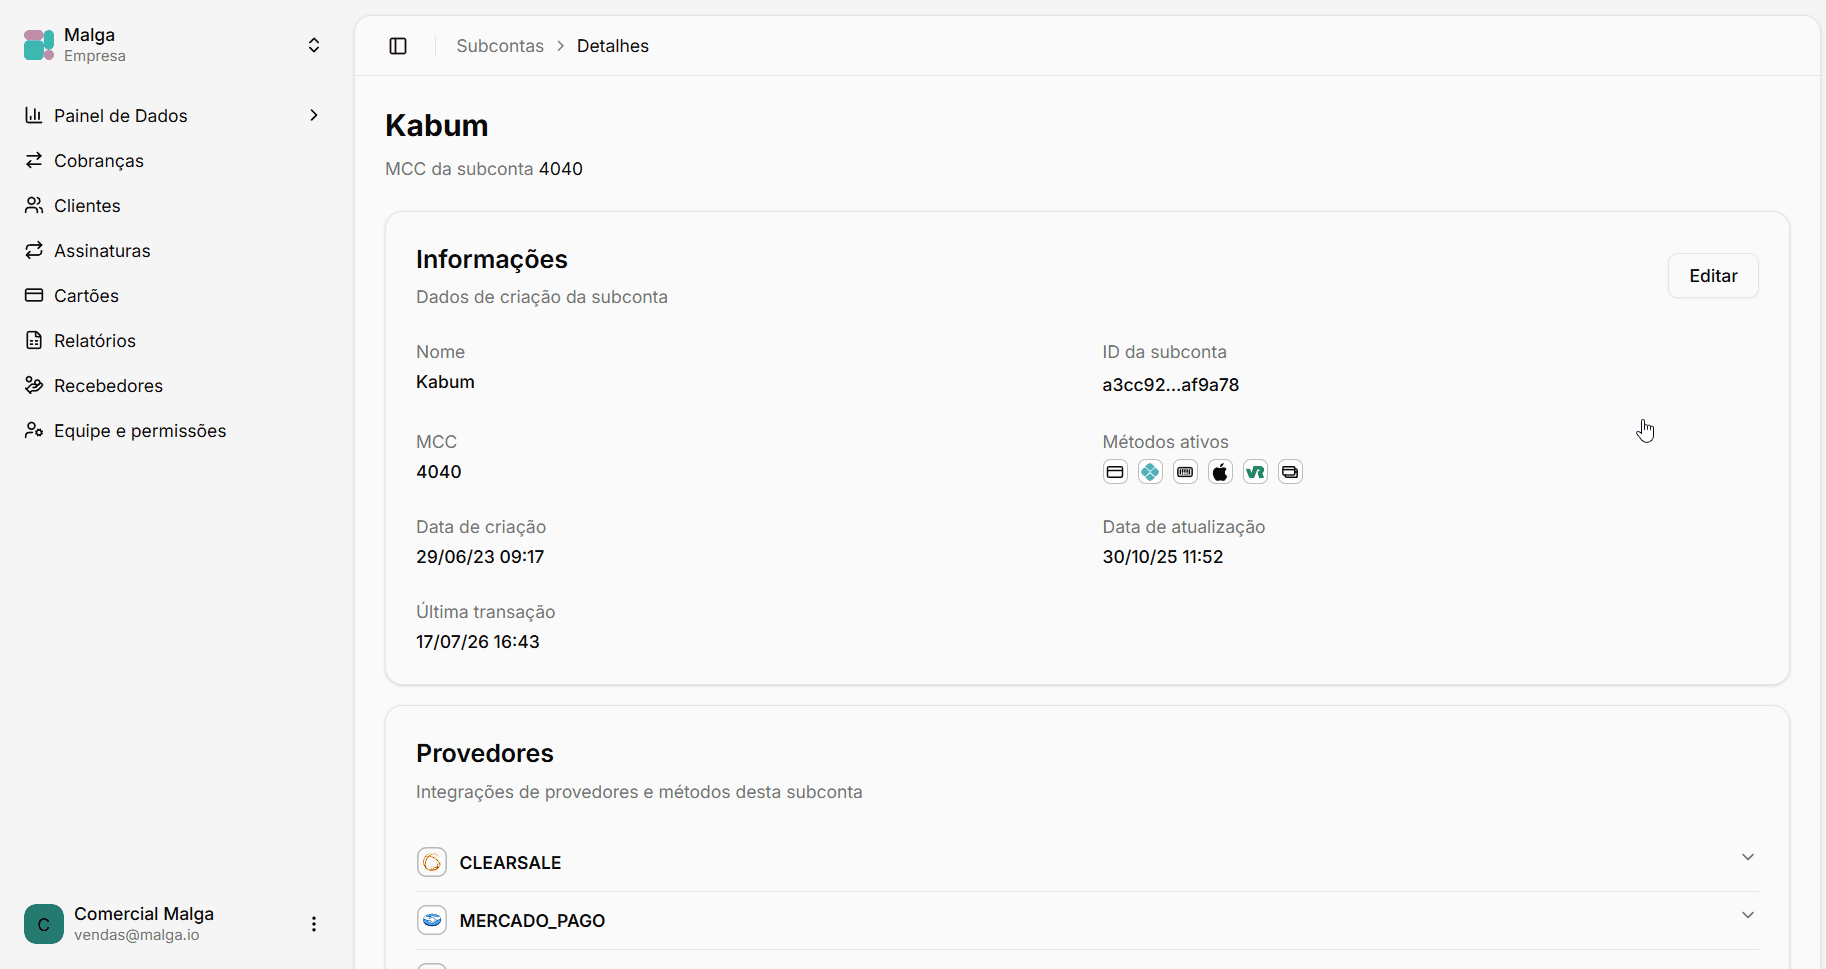
Task: Expand the MERCADO_PAGO provider row
Action: coord(1087,920)
